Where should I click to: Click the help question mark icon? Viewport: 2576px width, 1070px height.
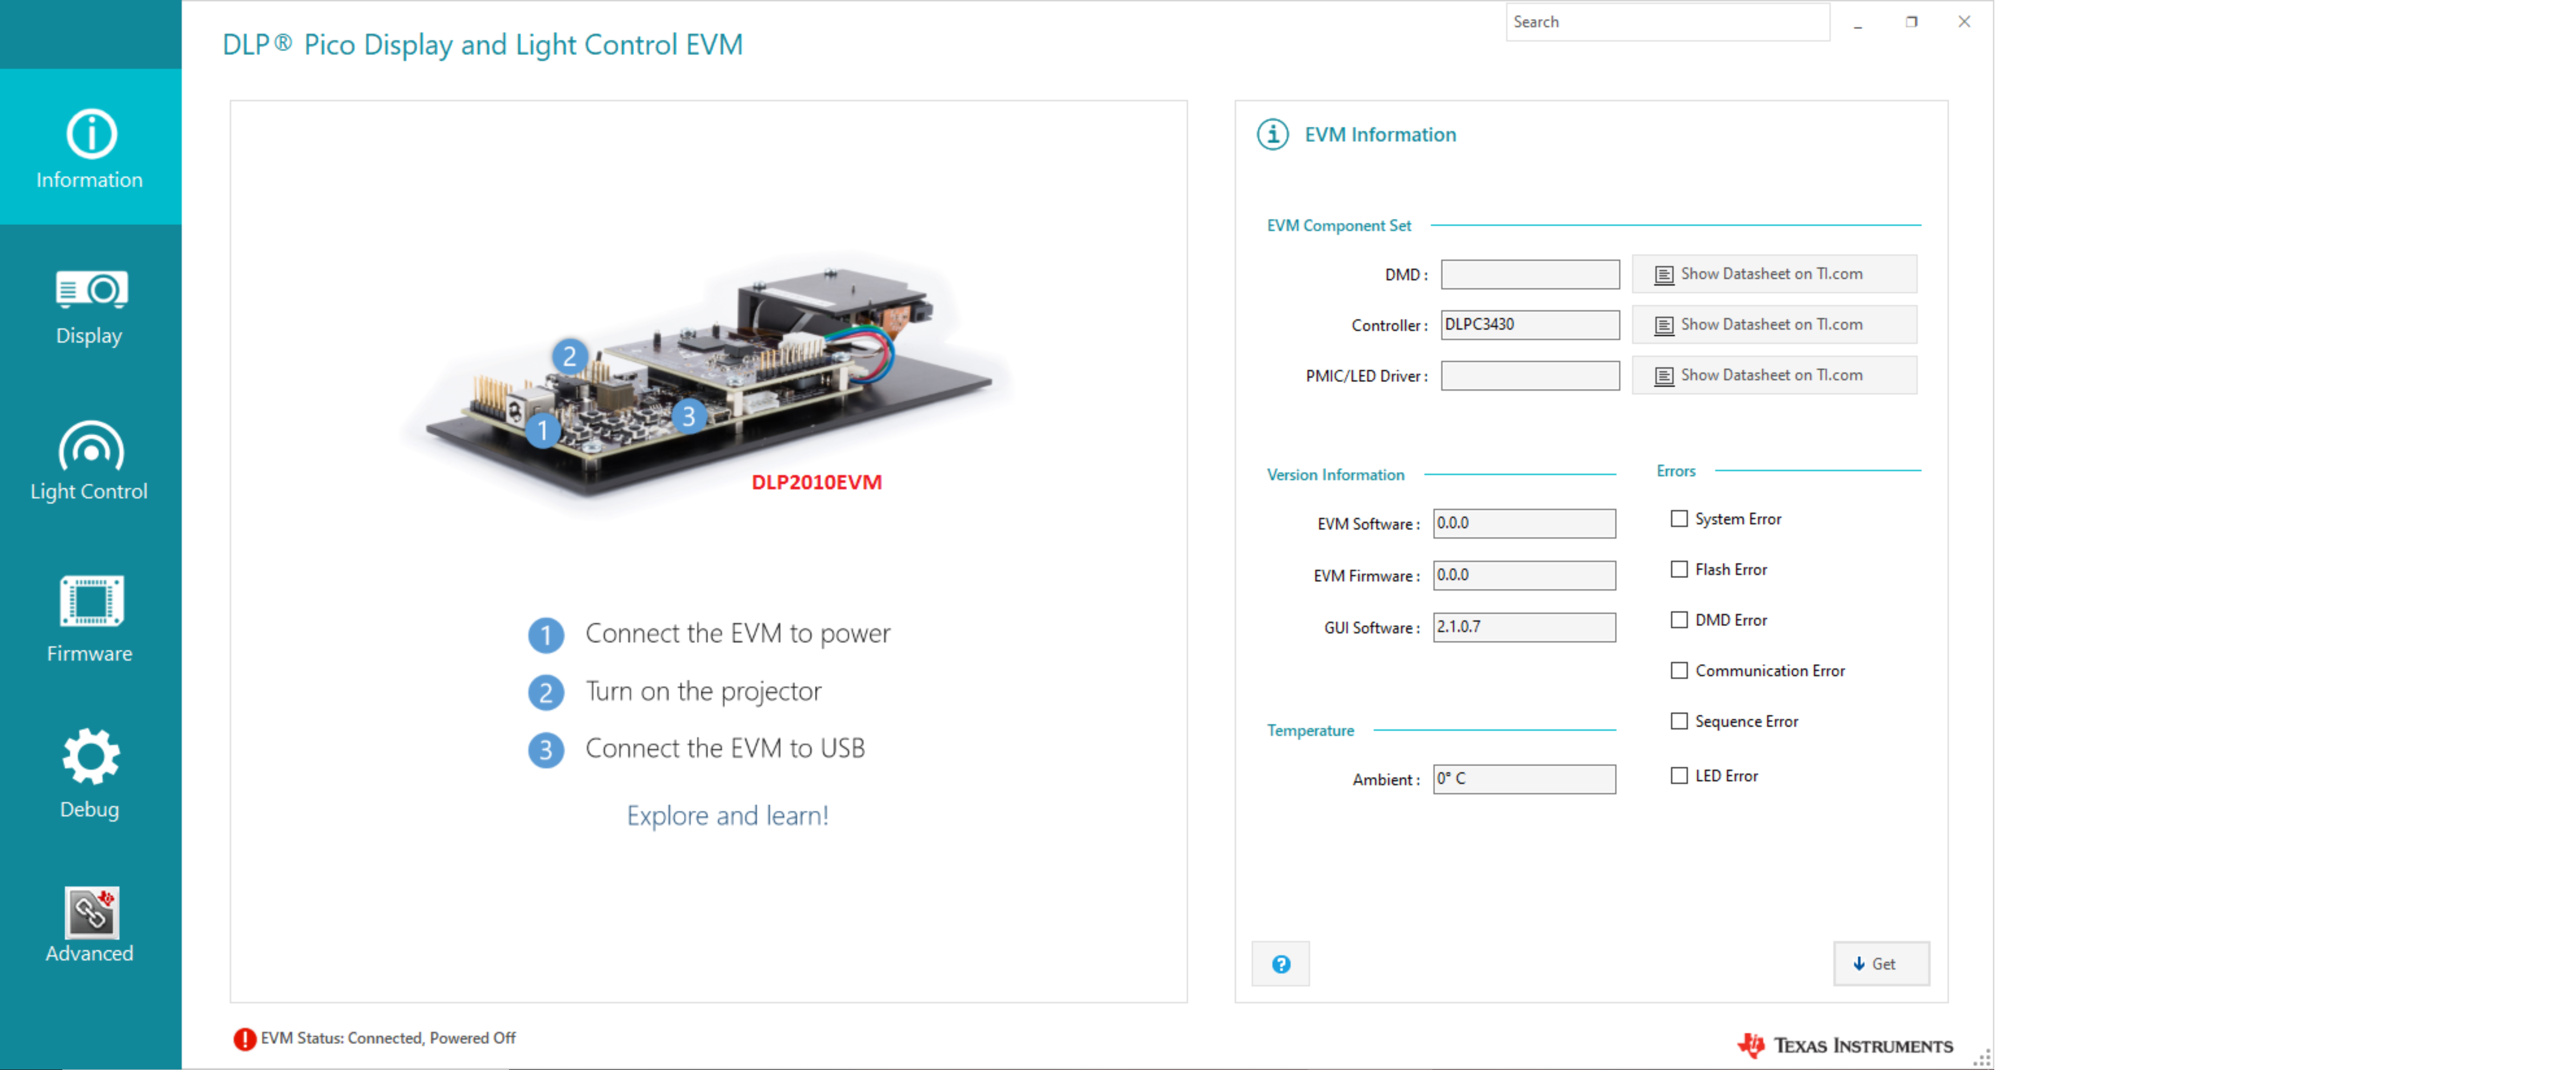pyautogui.click(x=1280, y=963)
